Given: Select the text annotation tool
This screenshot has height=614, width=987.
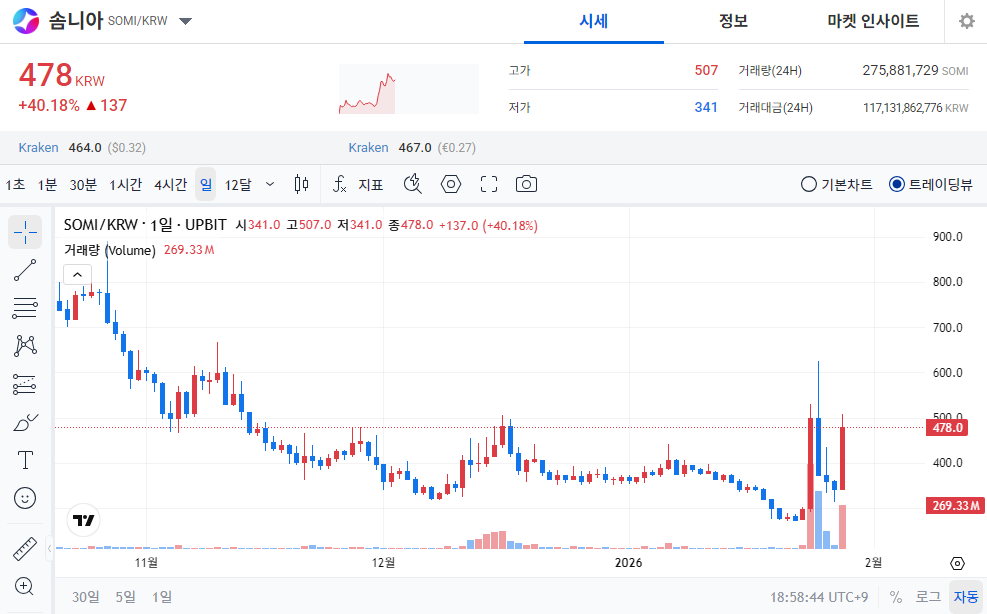Looking at the screenshot, I should pos(25,459).
